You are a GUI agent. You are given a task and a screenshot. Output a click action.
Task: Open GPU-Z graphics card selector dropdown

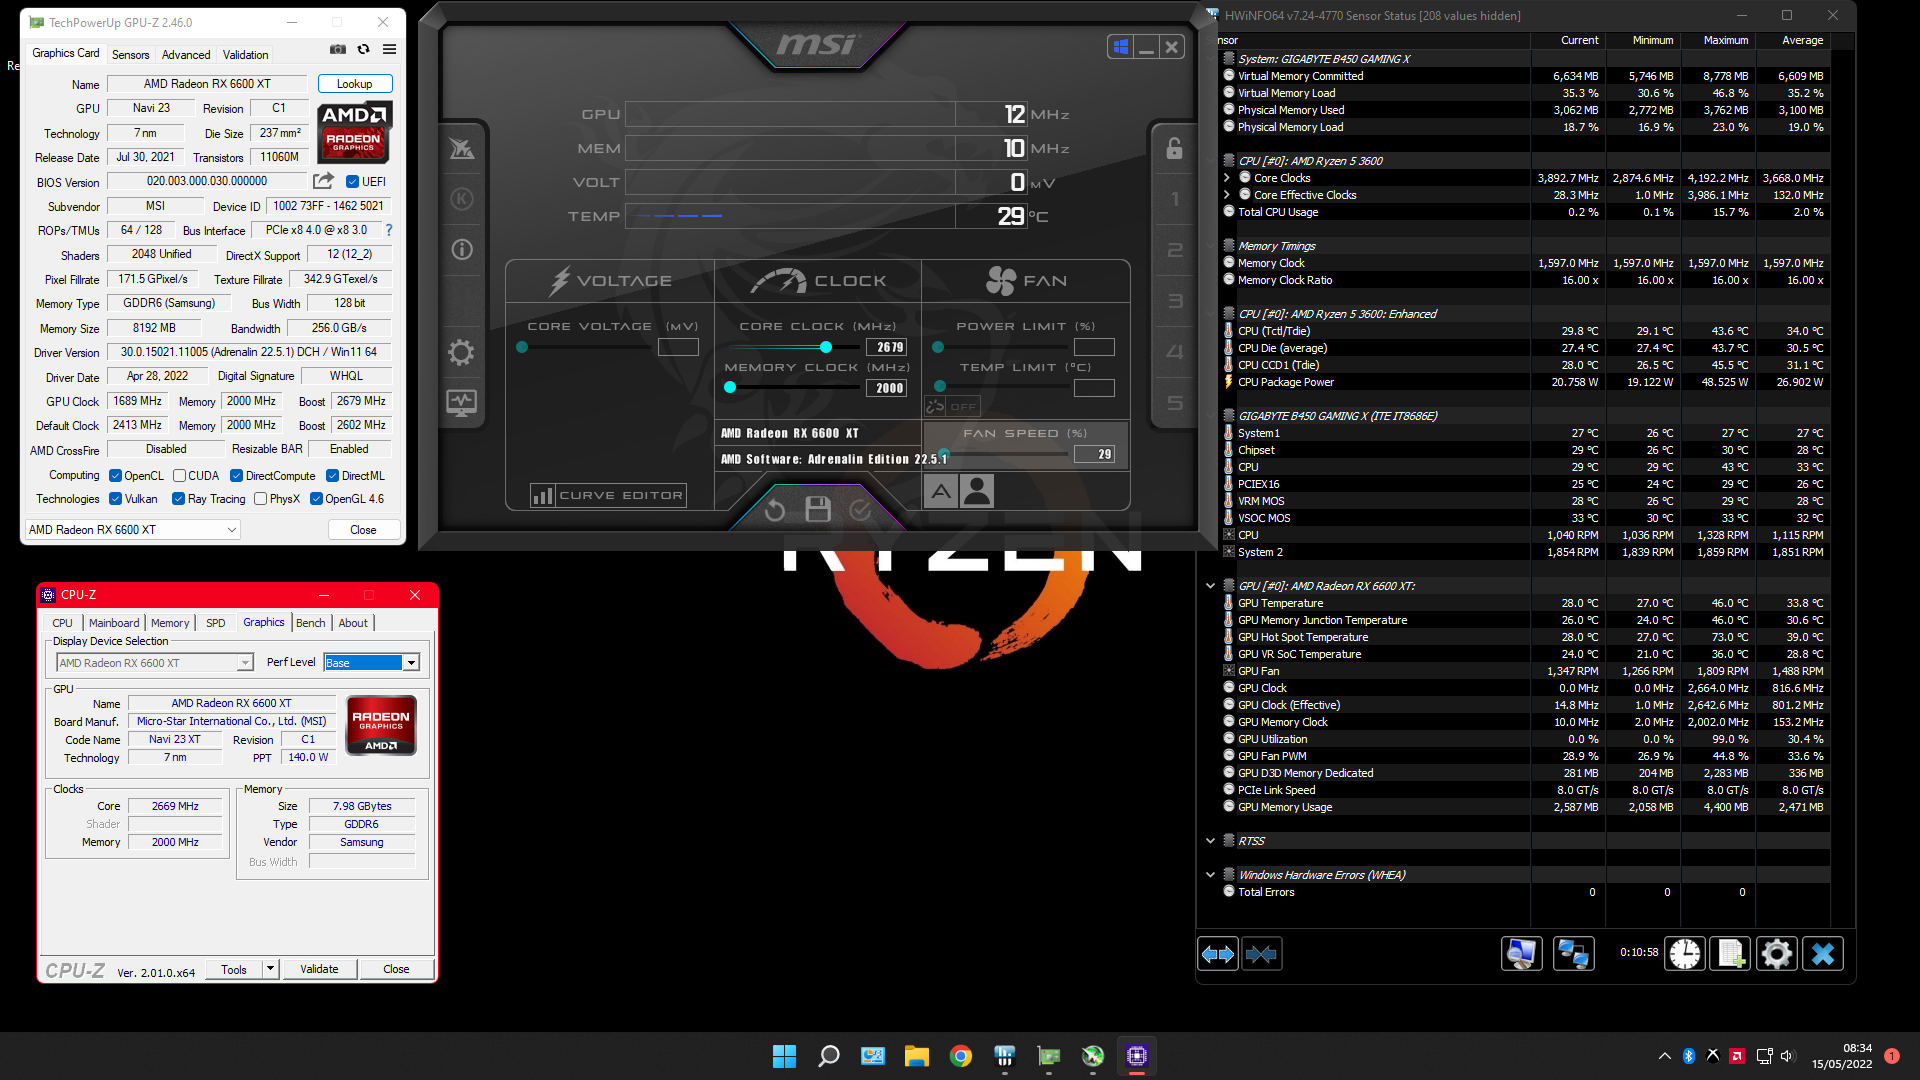click(x=132, y=530)
